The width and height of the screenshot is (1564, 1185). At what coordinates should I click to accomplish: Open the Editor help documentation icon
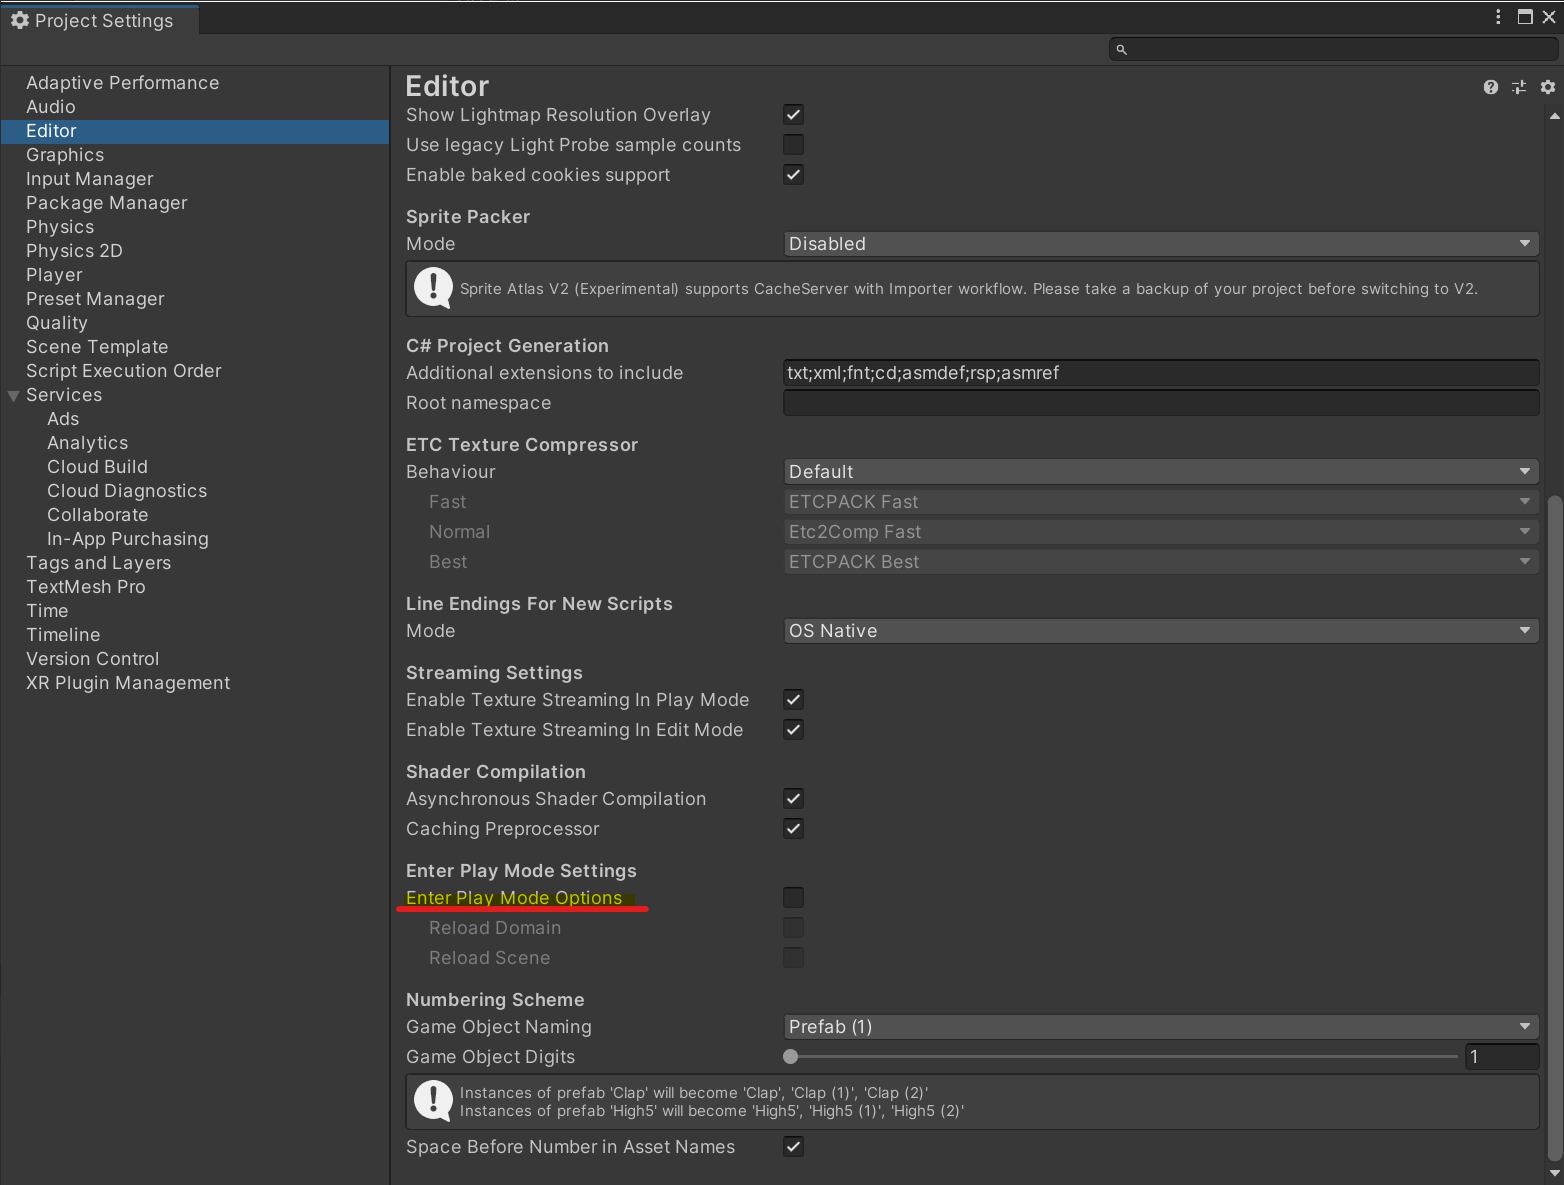1490,87
